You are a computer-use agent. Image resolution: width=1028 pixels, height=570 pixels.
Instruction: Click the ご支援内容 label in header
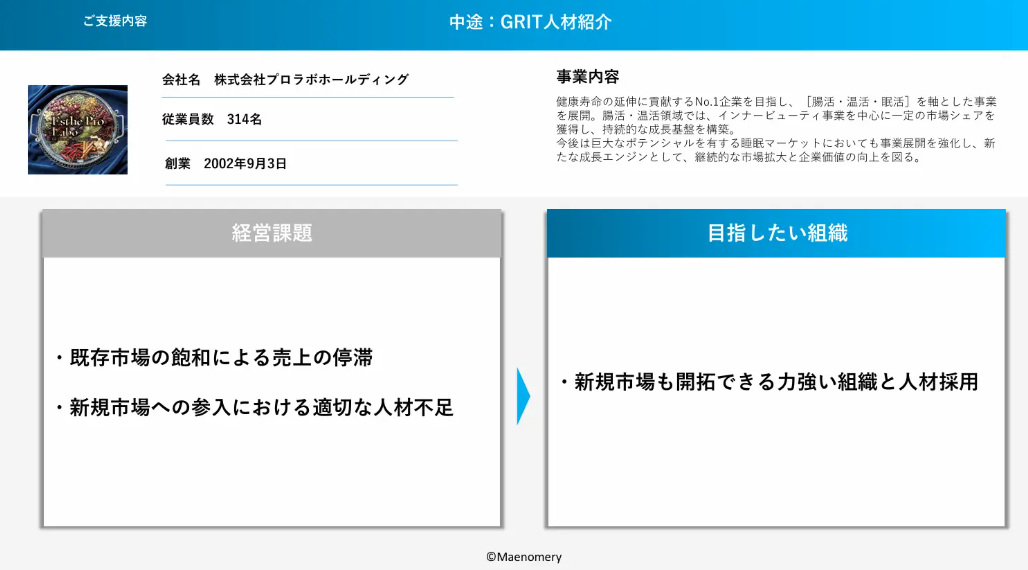[115, 21]
